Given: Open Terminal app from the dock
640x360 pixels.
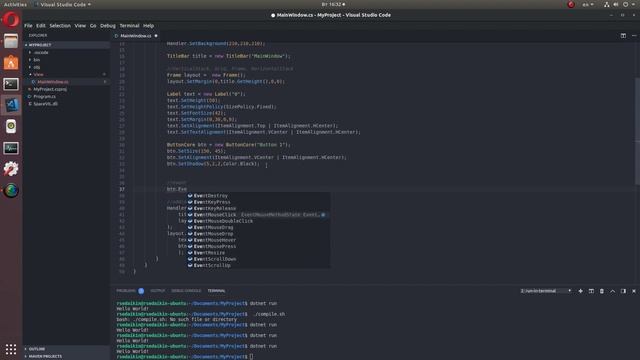Looking at the screenshot, I should (11, 84).
